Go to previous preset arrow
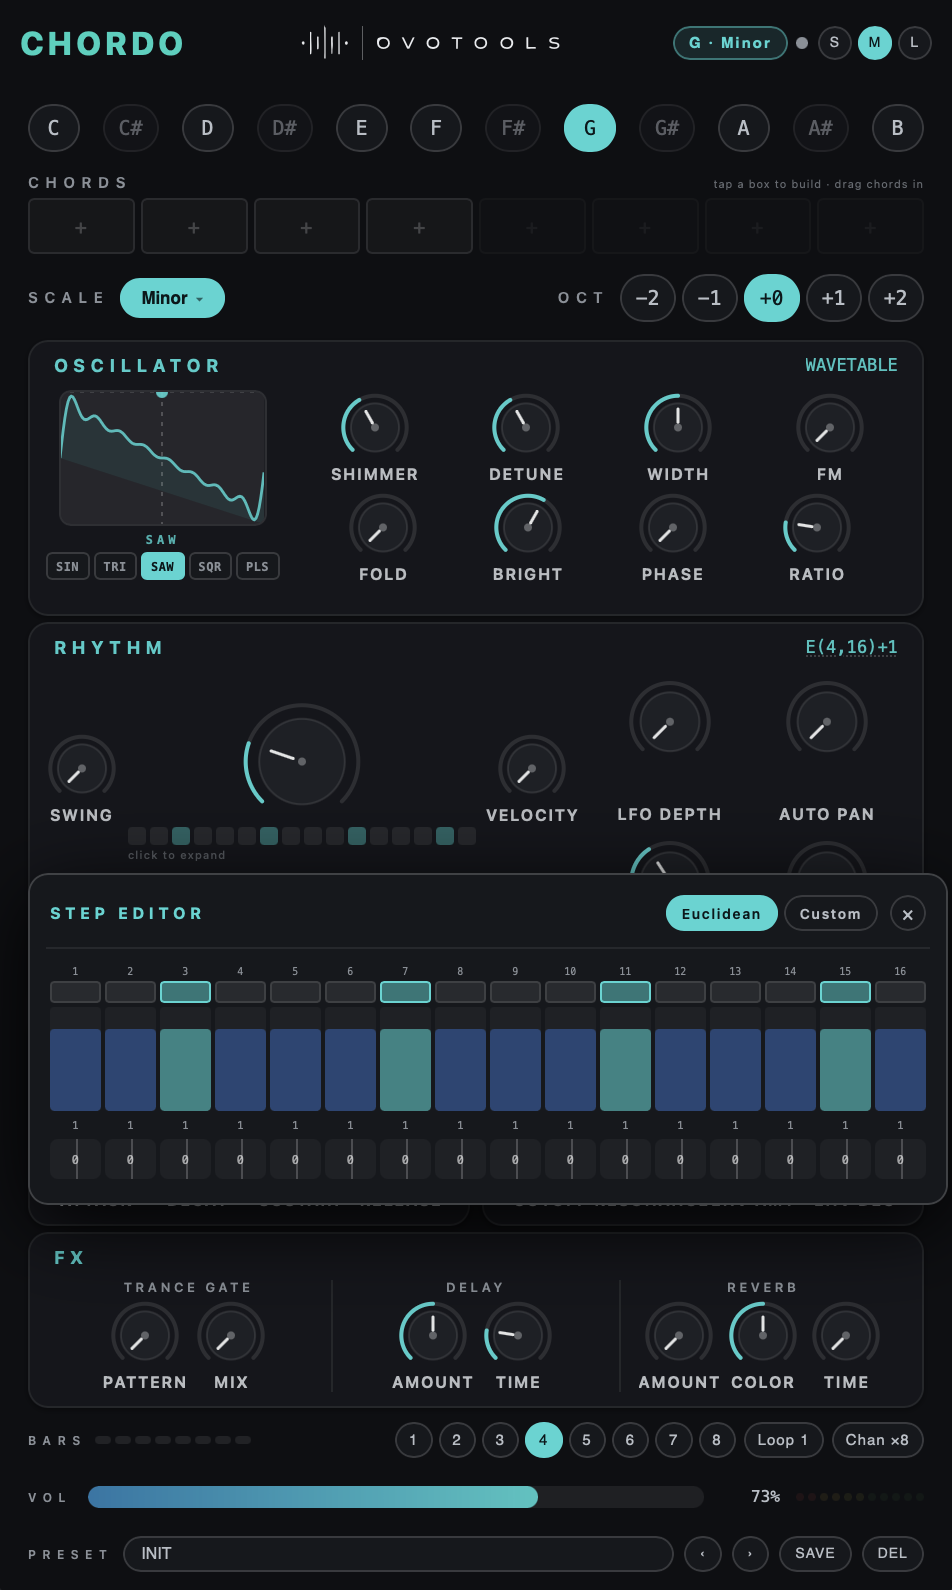The width and height of the screenshot is (952, 1590). tap(703, 1554)
